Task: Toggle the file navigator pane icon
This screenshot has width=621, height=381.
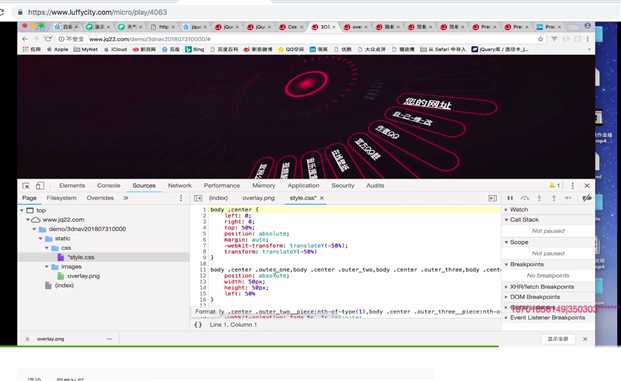Action: pyautogui.click(x=198, y=198)
